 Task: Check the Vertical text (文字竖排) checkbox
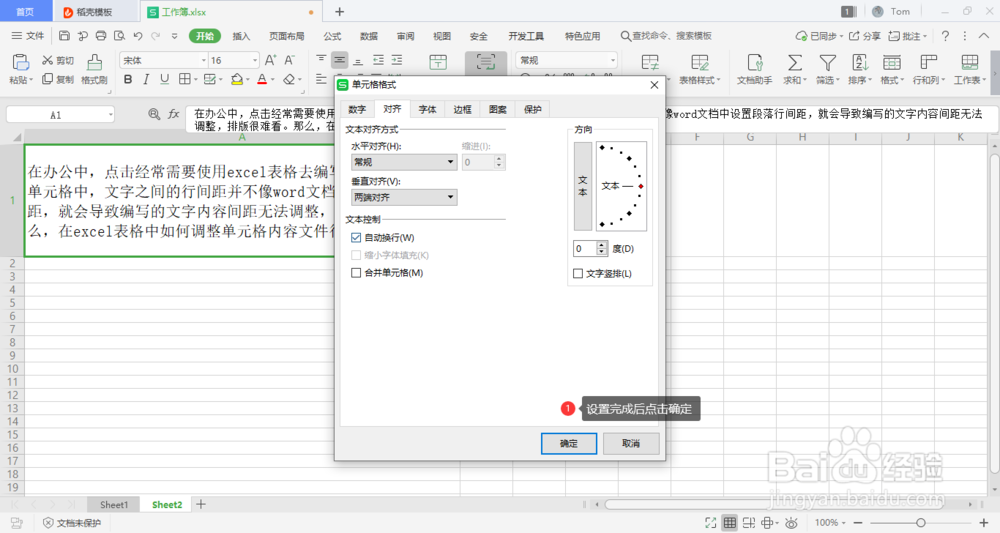(x=578, y=274)
